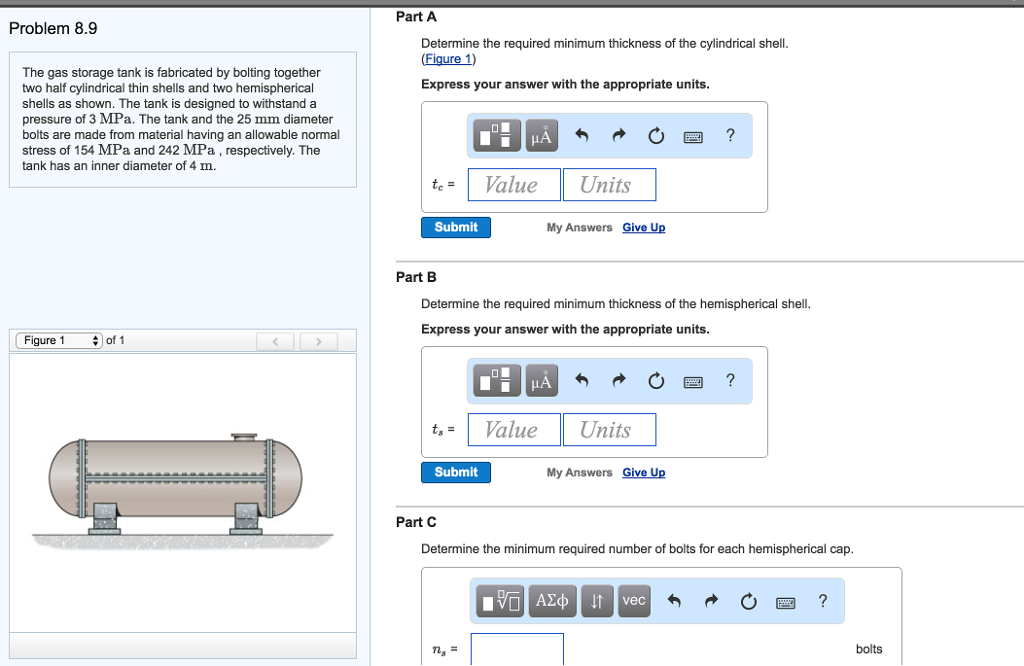
Task: Open the exponent/template palette in Part A toolbar
Action: (x=497, y=135)
